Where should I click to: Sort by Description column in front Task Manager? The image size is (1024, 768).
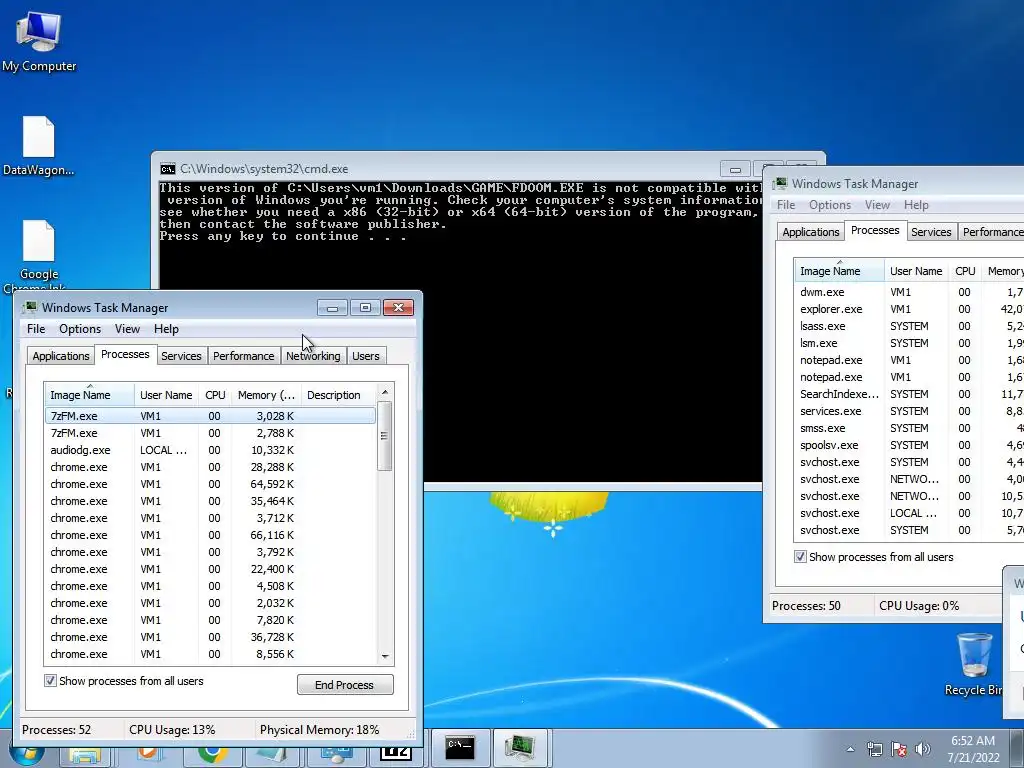pyautogui.click(x=338, y=394)
